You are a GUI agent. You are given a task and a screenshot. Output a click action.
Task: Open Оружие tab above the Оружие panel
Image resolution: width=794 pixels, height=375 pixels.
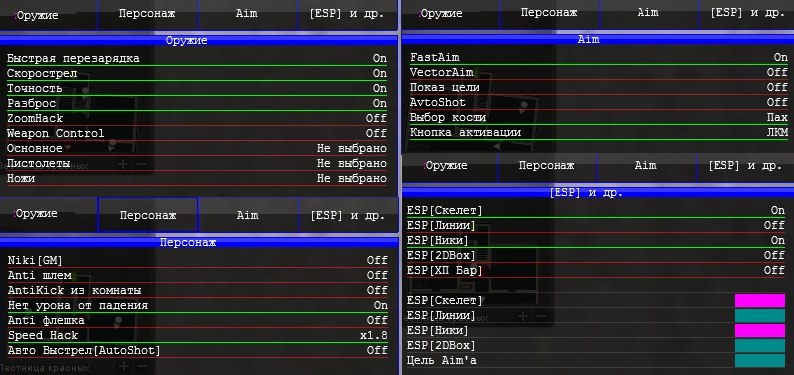pyautogui.click(x=49, y=14)
